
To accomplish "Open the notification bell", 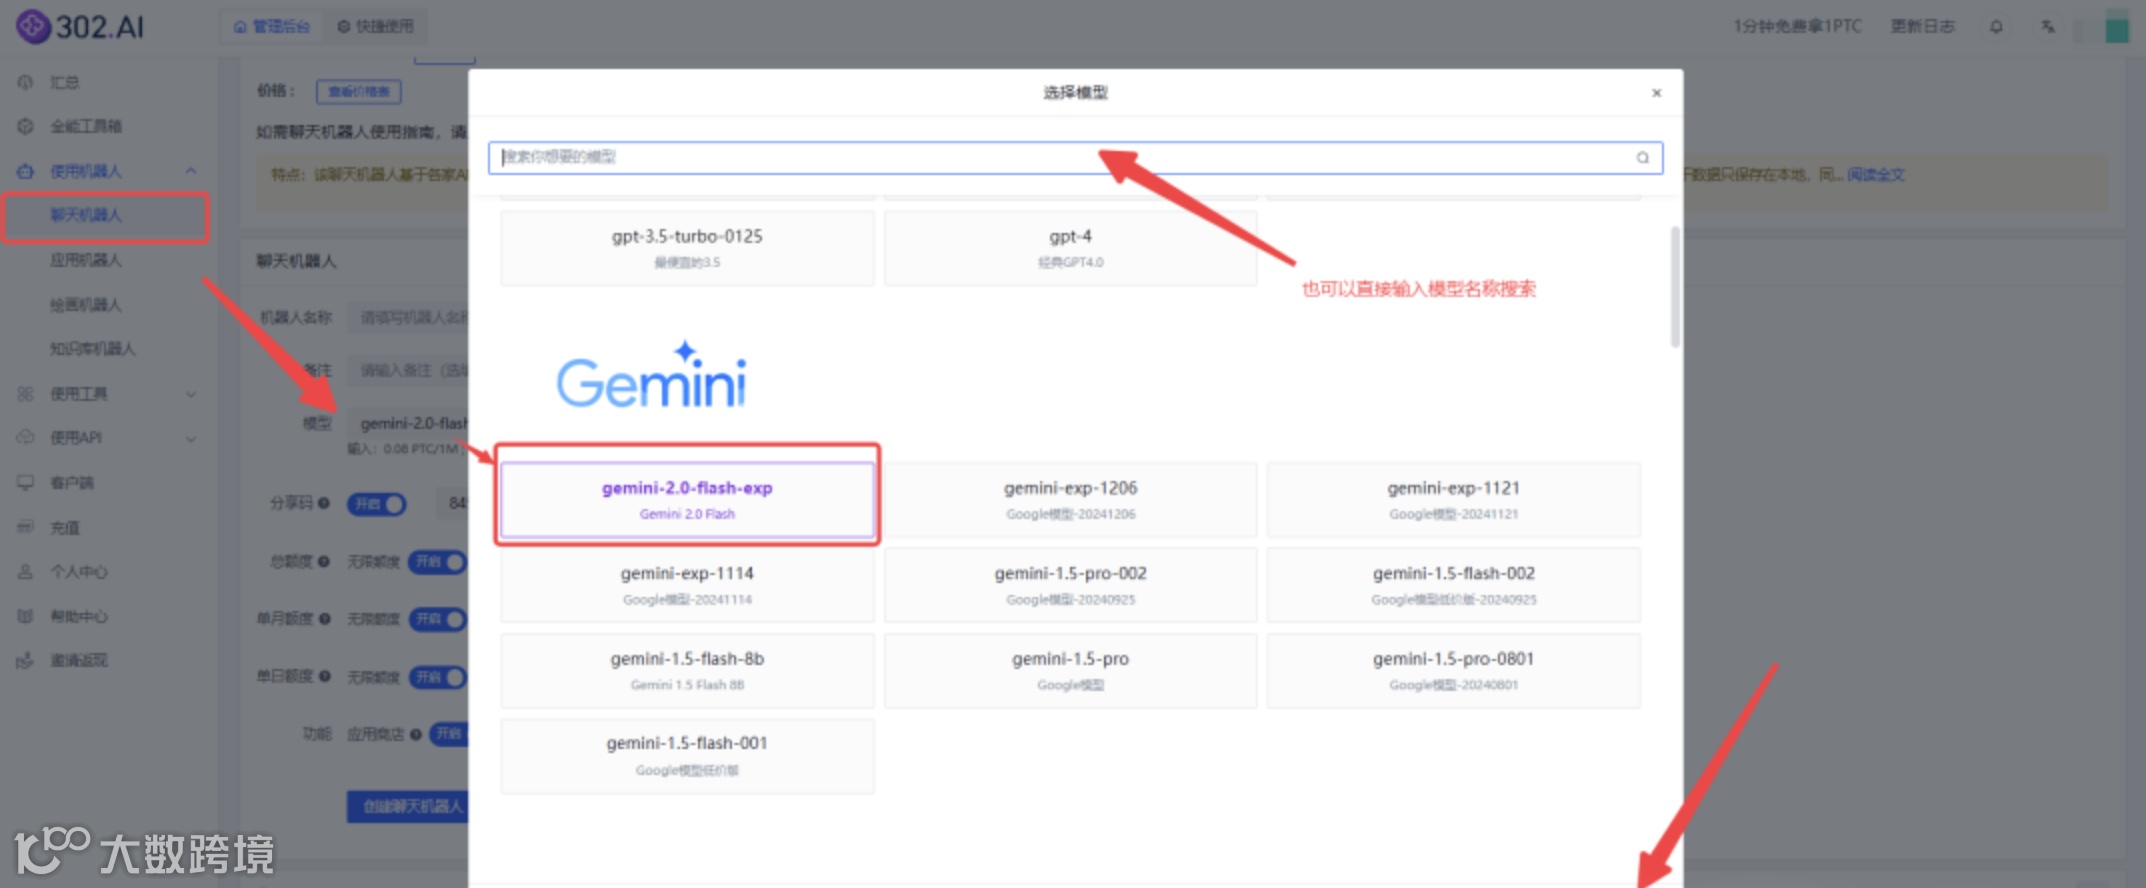I will (1996, 27).
